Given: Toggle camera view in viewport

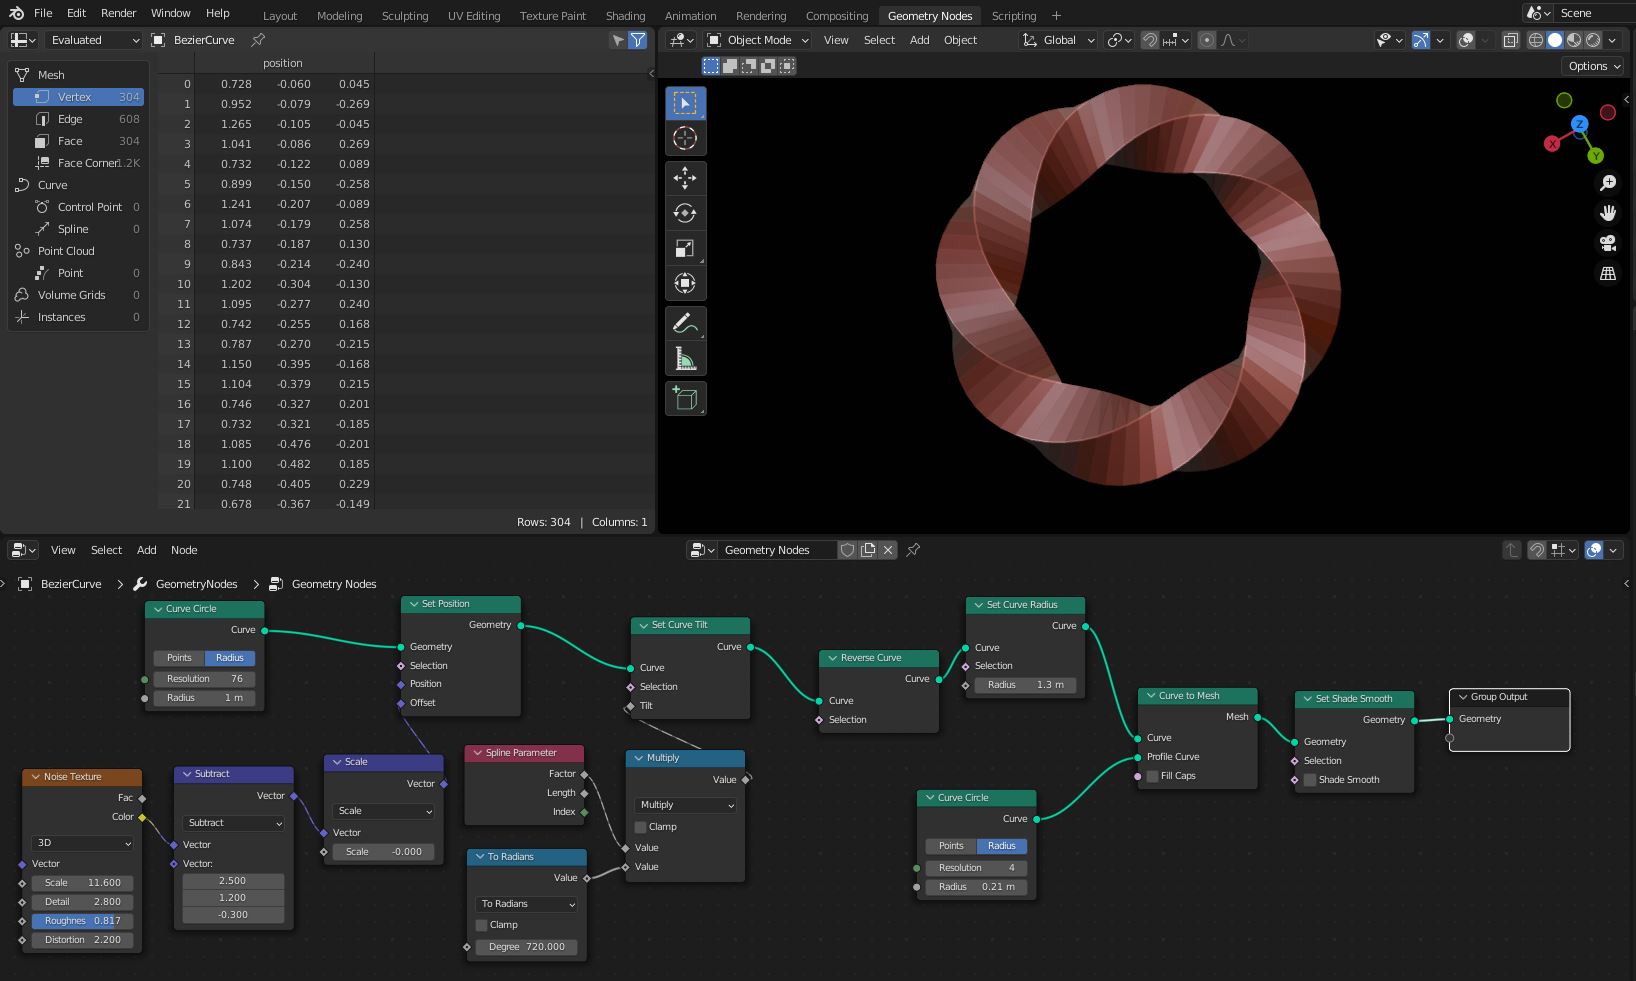Looking at the screenshot, I should tap(1607, 243).
